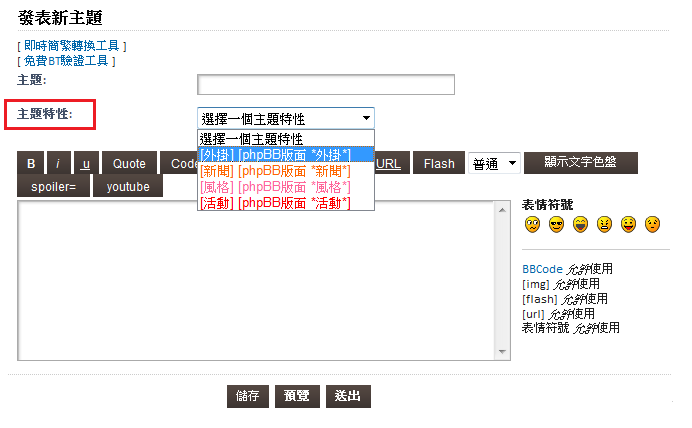Image resolution: width=692 pixels, height=428 pixels.
Task: Select the 活動 topic attribute option
Action: (x=286, y=203)
